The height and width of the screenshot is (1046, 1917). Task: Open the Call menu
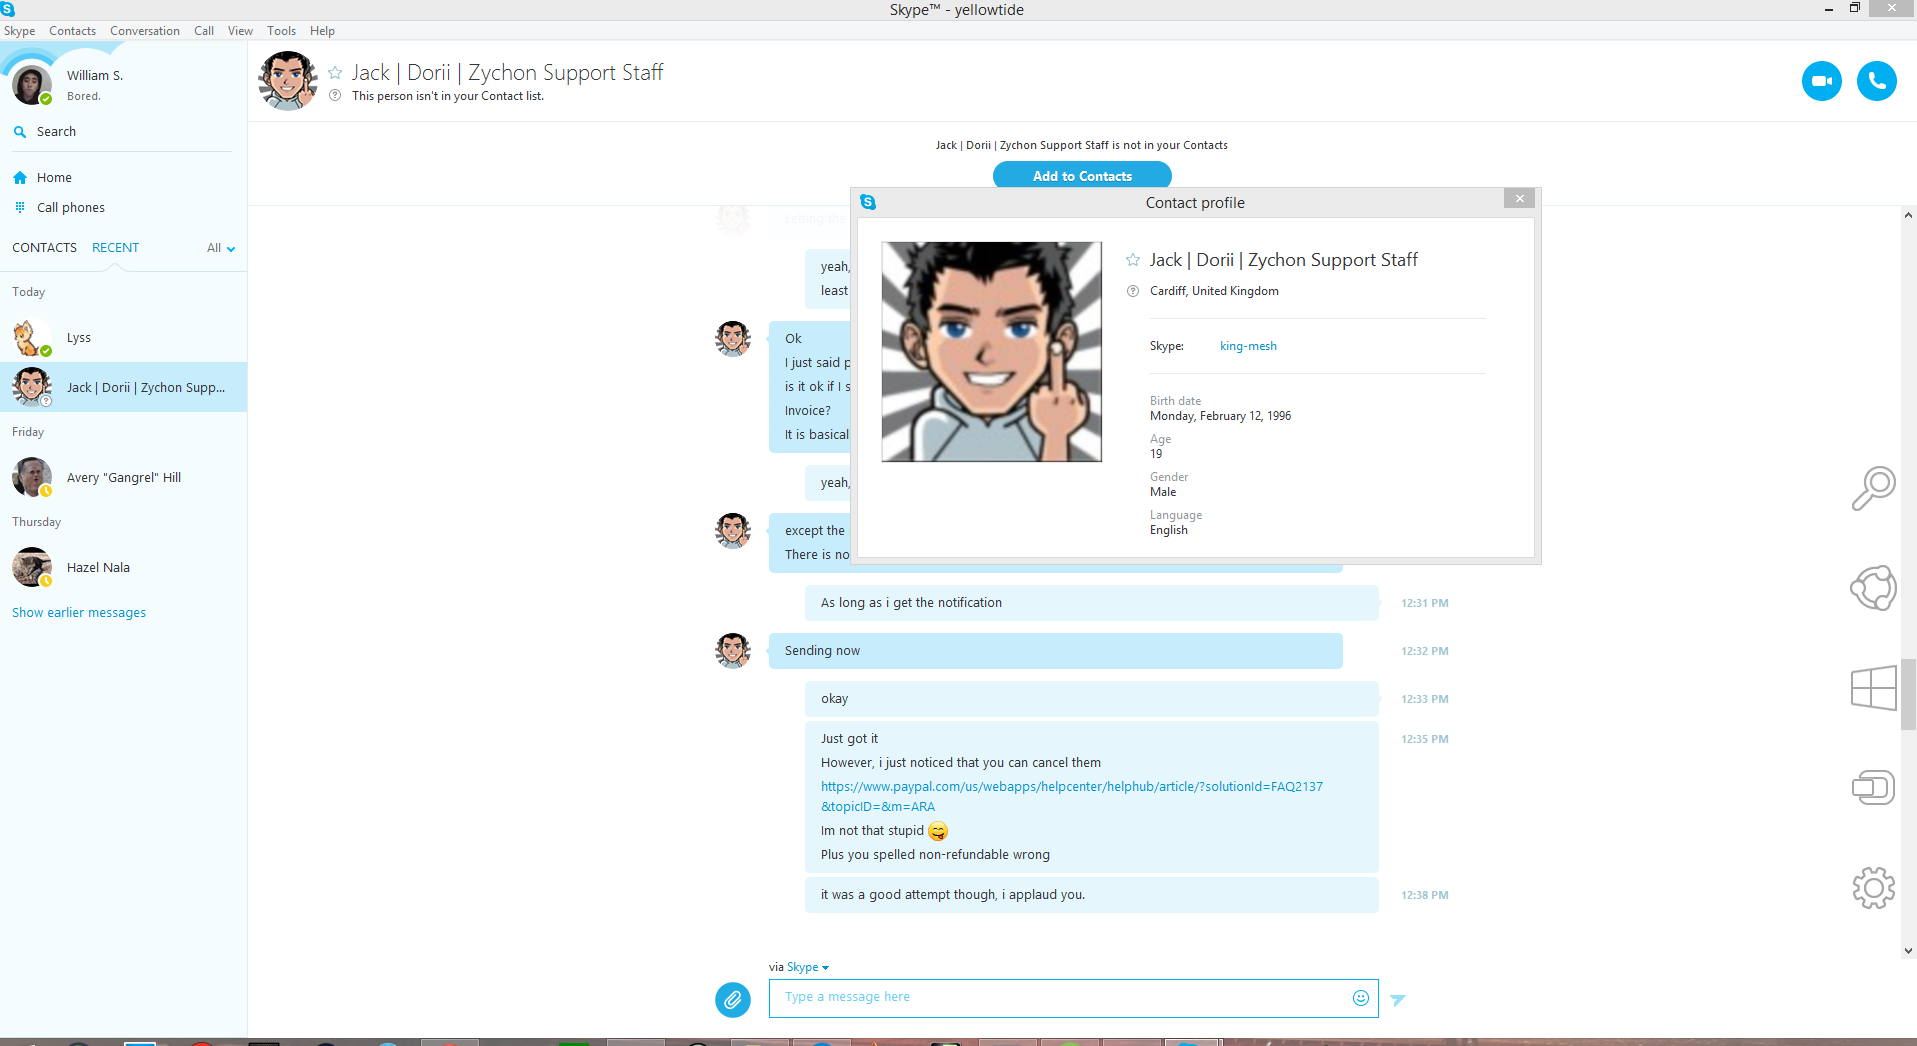[x=204, y=31]
